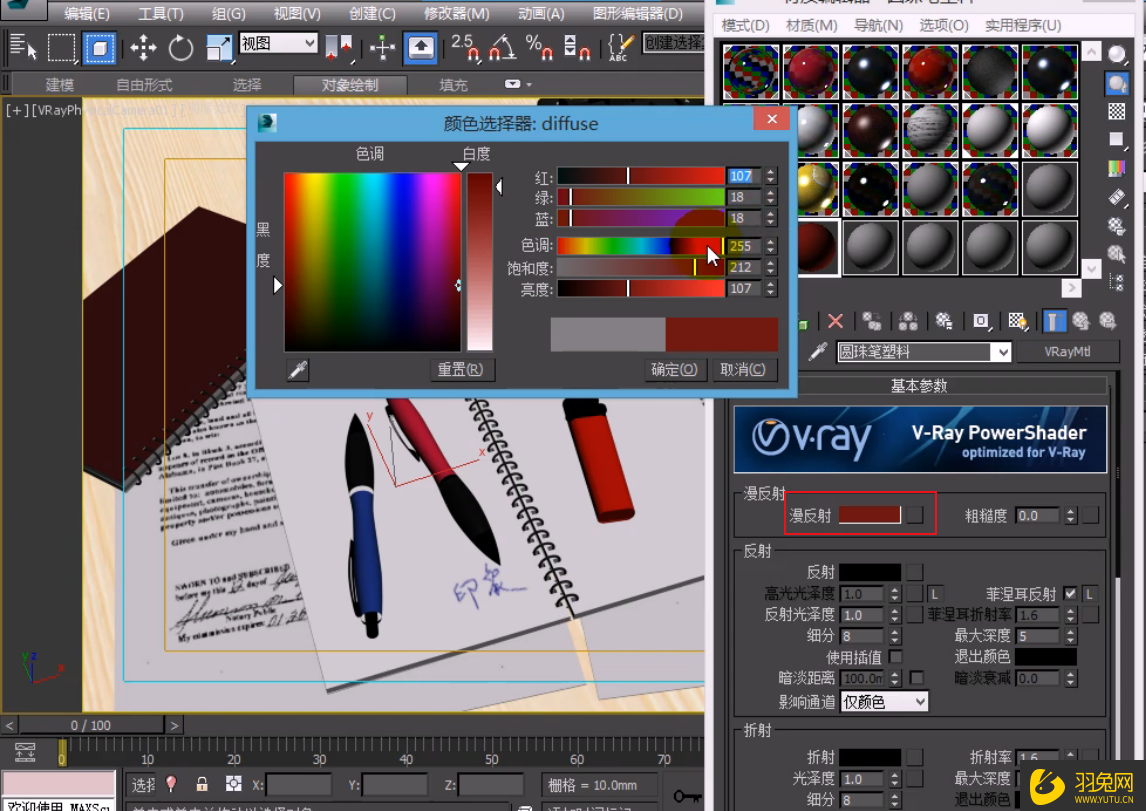Toggle the angle snap icon
The width and height of the screenshot is (1146, 811).
coord(503,48)
